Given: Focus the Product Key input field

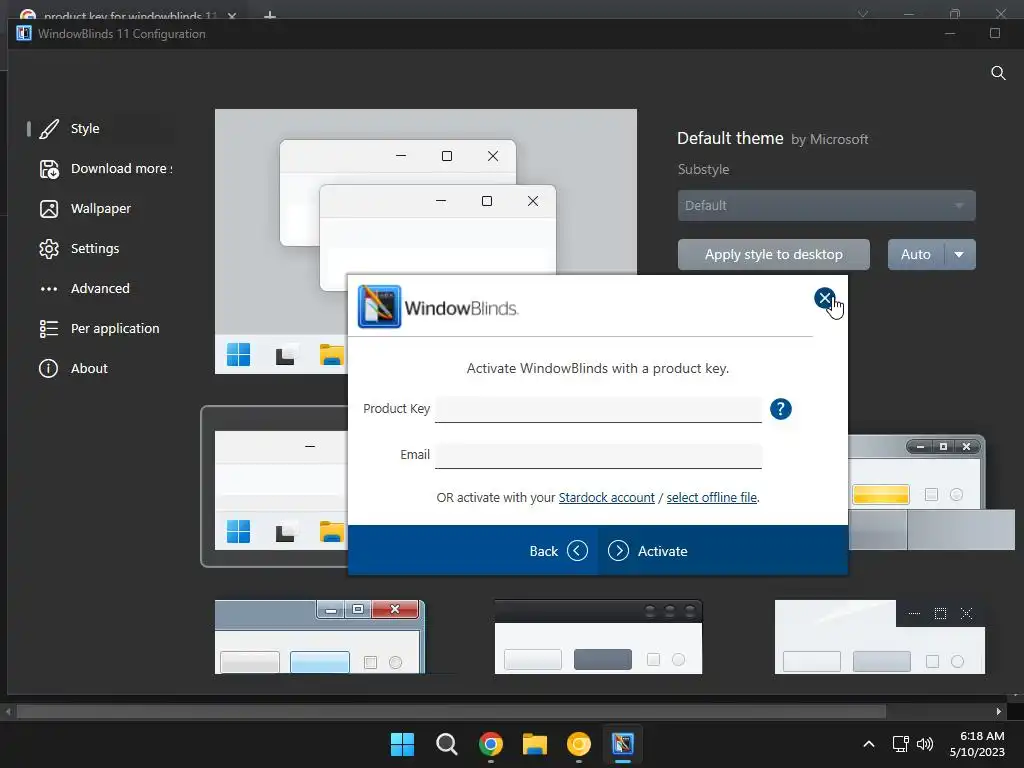Looking at the screenshot, I should [598, 409].
